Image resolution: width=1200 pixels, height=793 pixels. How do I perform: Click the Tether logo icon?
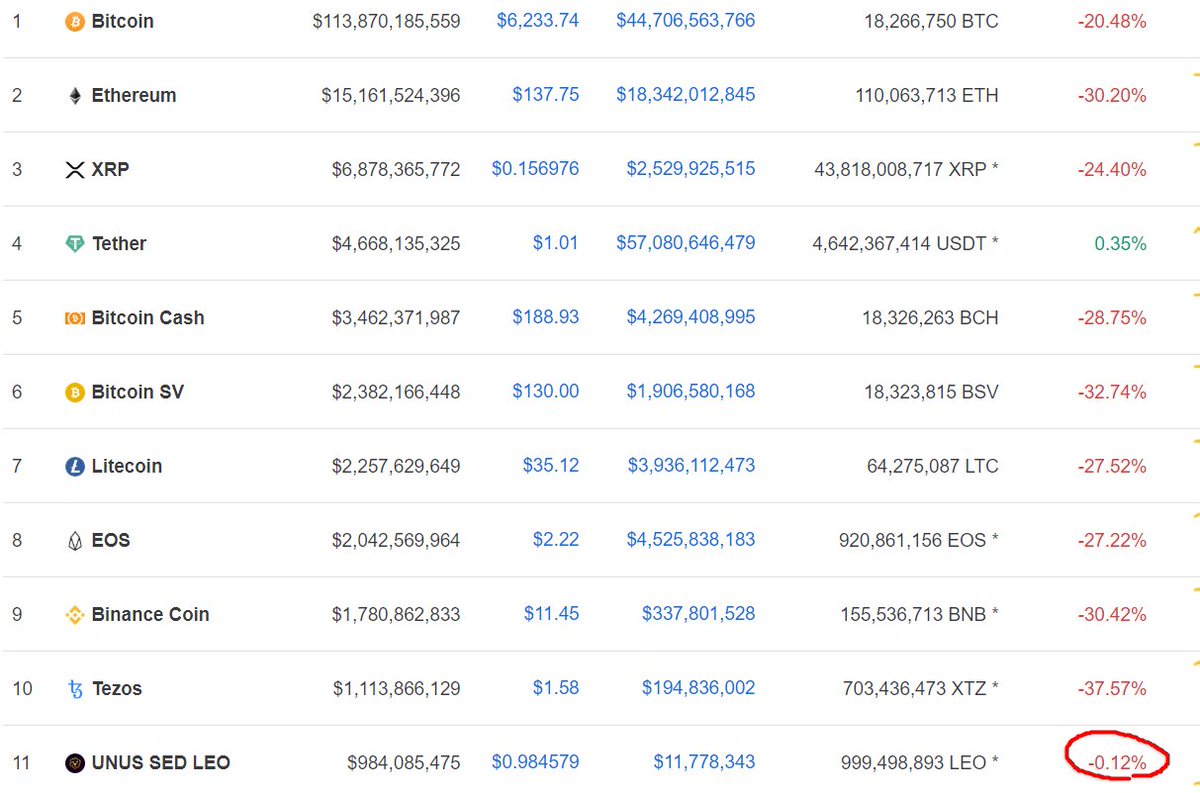(x=74, y=244)
